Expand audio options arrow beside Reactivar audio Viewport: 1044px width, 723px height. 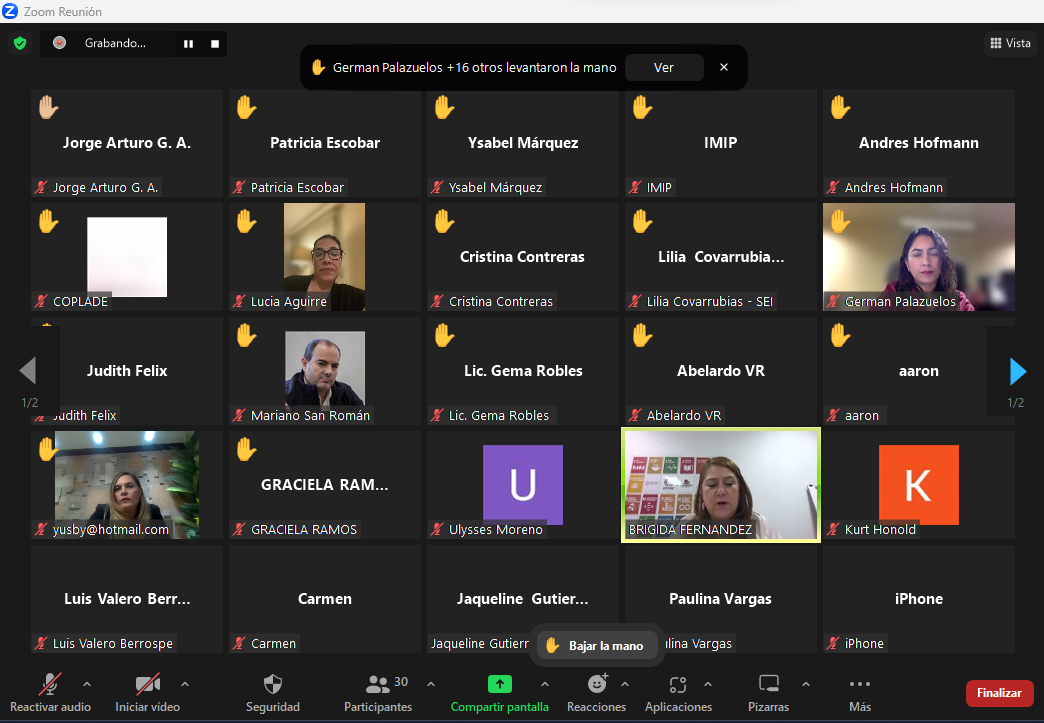point(86,684)
